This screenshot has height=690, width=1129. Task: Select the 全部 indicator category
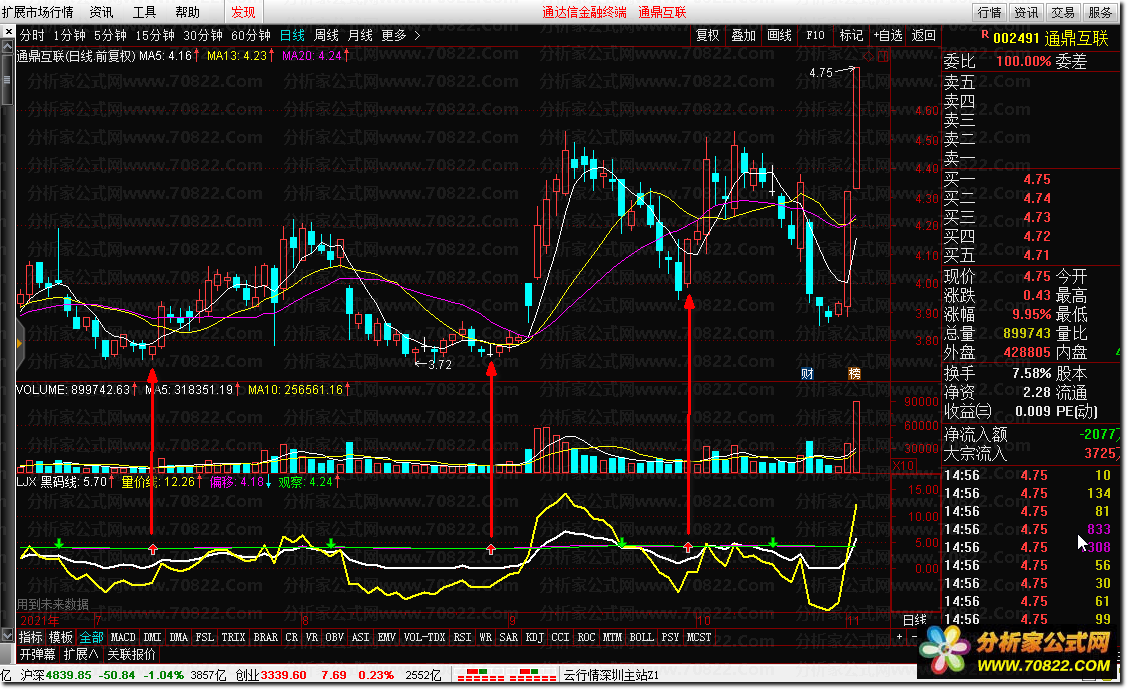pos(91,637)
